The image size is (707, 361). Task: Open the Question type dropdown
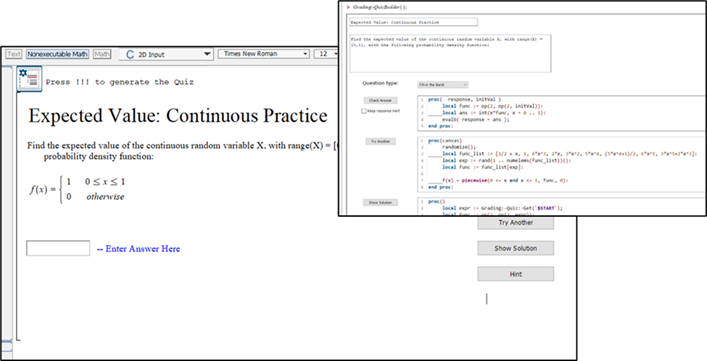[x=443, y=85]
